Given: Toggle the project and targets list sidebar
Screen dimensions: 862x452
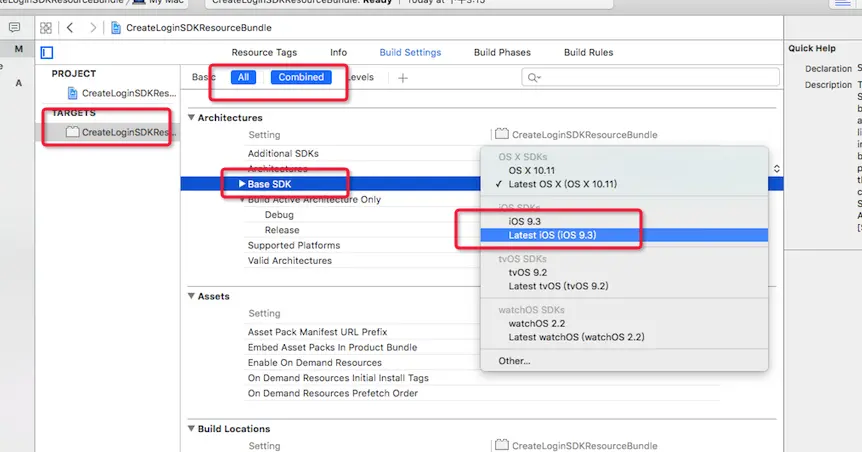Looking at the screenshot, I should [x=47, y=53].
